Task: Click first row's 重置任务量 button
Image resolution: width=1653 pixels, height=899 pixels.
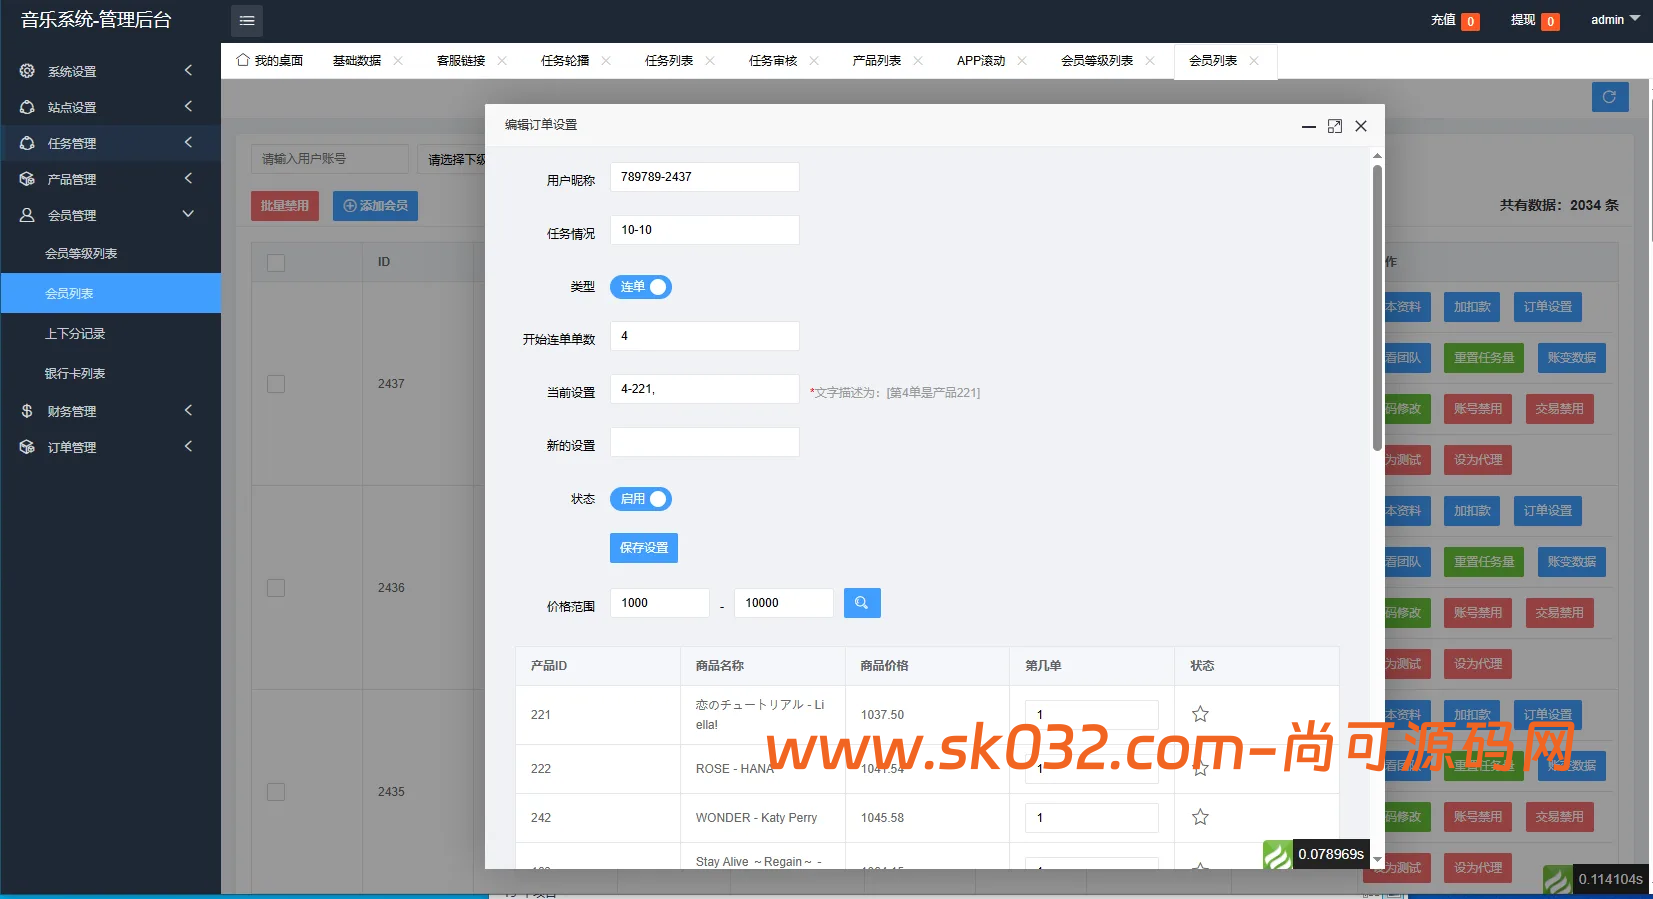Action: (x=1484, y=358)
